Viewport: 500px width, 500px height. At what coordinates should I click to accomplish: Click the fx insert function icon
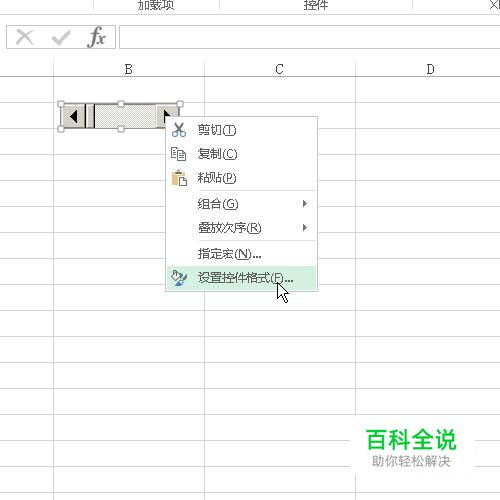click(x=96, y=37)
